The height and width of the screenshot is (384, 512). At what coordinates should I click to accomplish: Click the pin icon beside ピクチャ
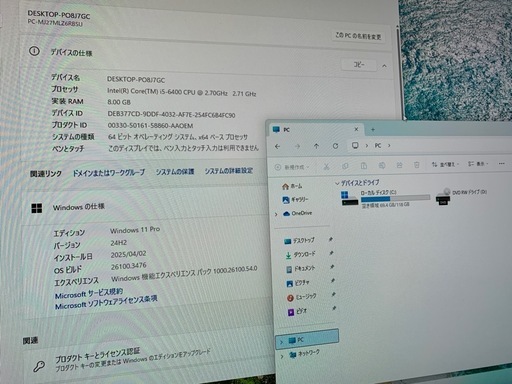click(333, 281)
